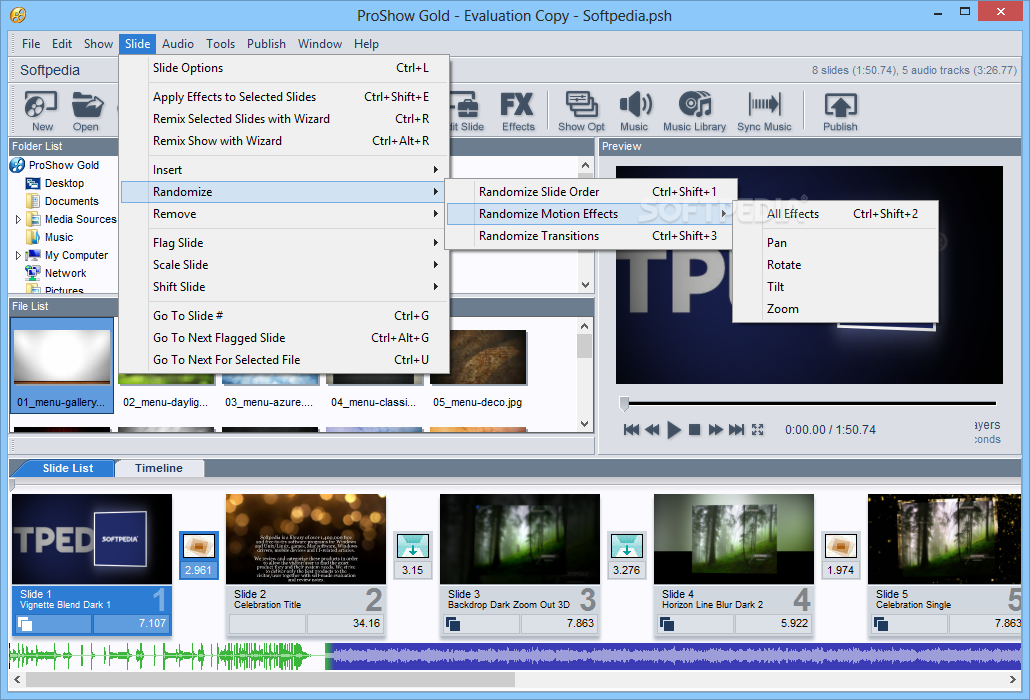Click the Show Opt toolbar icon
Screen dimensions: 1030x700
[581, 110]
